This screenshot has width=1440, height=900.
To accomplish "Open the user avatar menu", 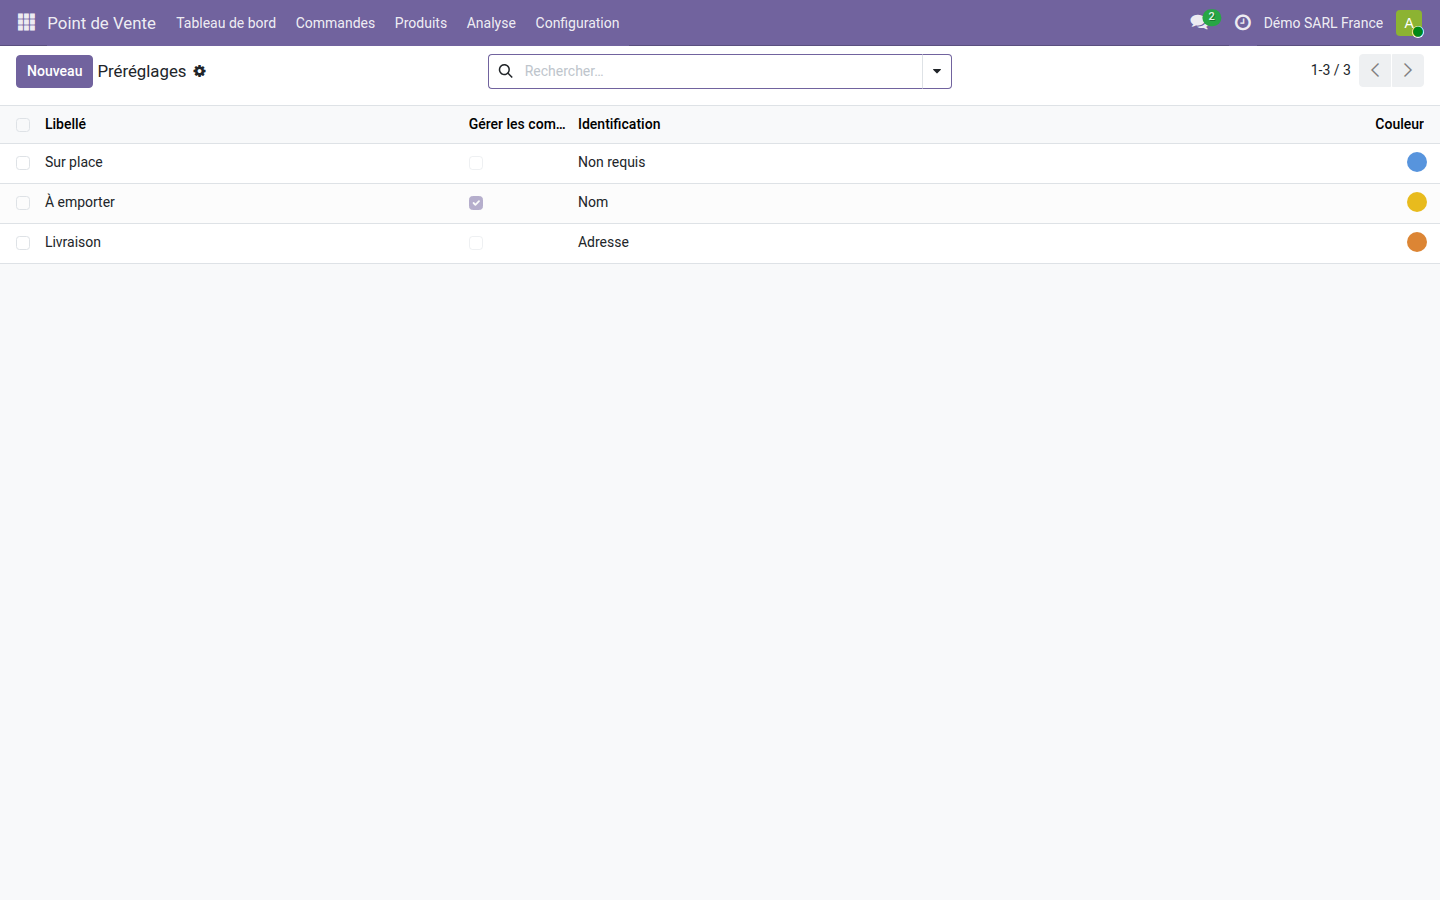I will tap(1409, 23).
